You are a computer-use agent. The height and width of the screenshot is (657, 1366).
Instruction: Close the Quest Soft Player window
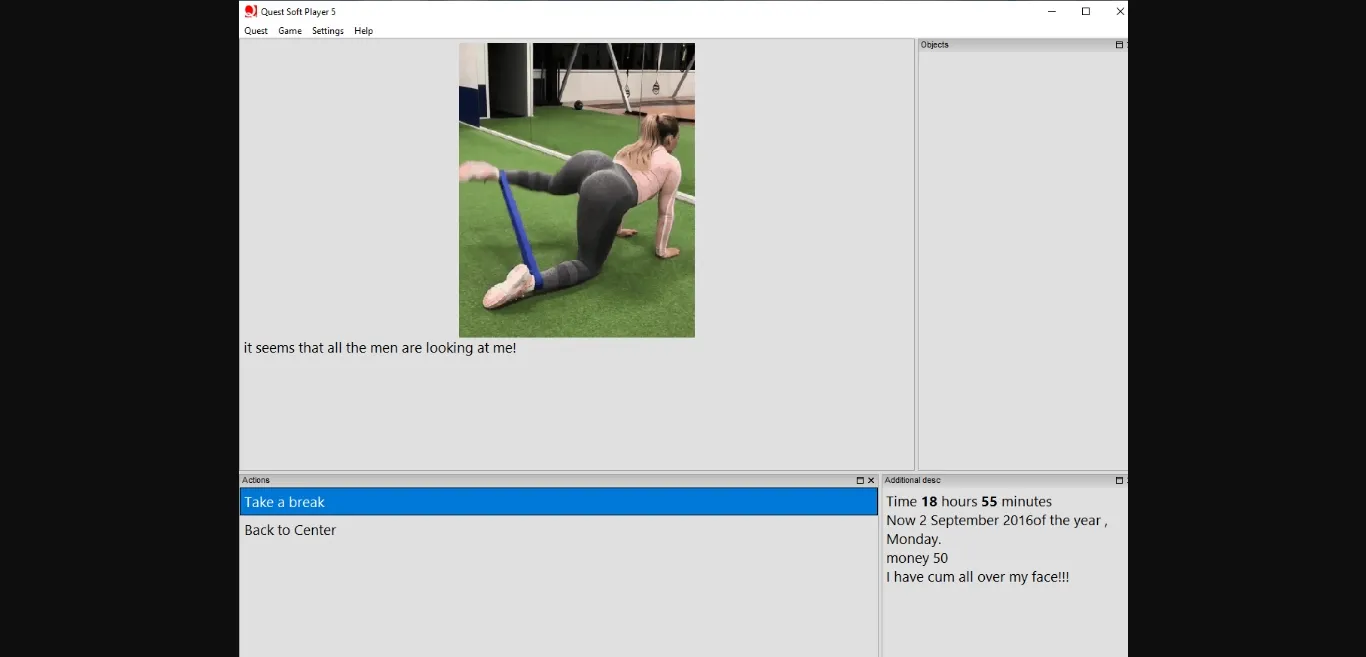coord(1120,11)
